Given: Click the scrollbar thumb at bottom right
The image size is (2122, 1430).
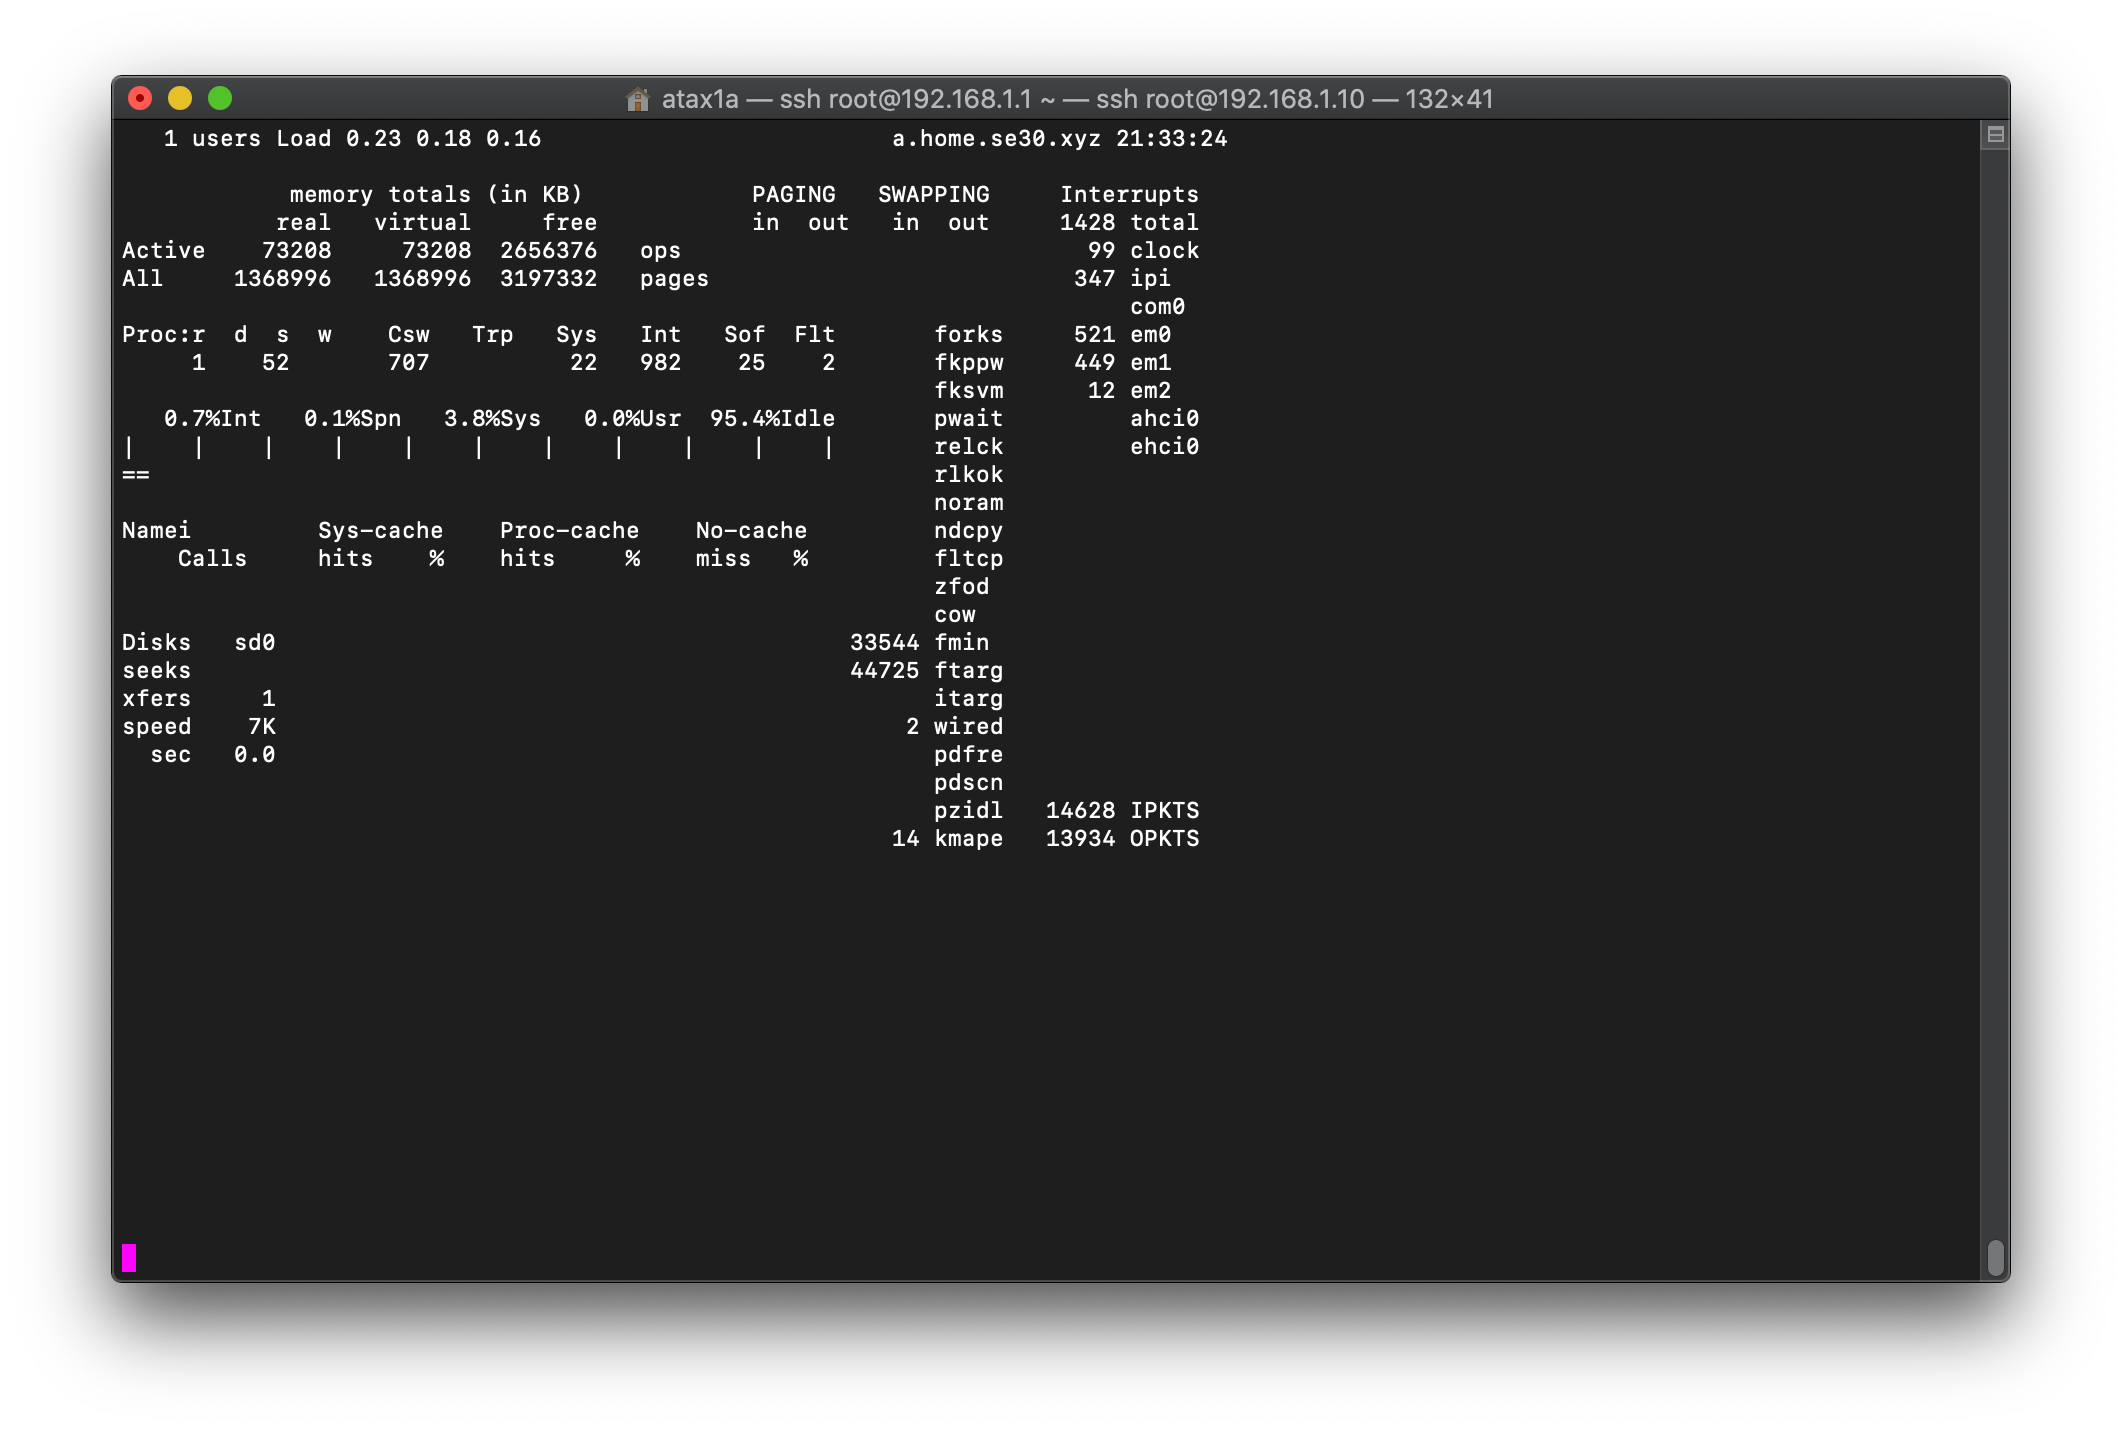Looking at the screenshot, I should point(1995,1257).
